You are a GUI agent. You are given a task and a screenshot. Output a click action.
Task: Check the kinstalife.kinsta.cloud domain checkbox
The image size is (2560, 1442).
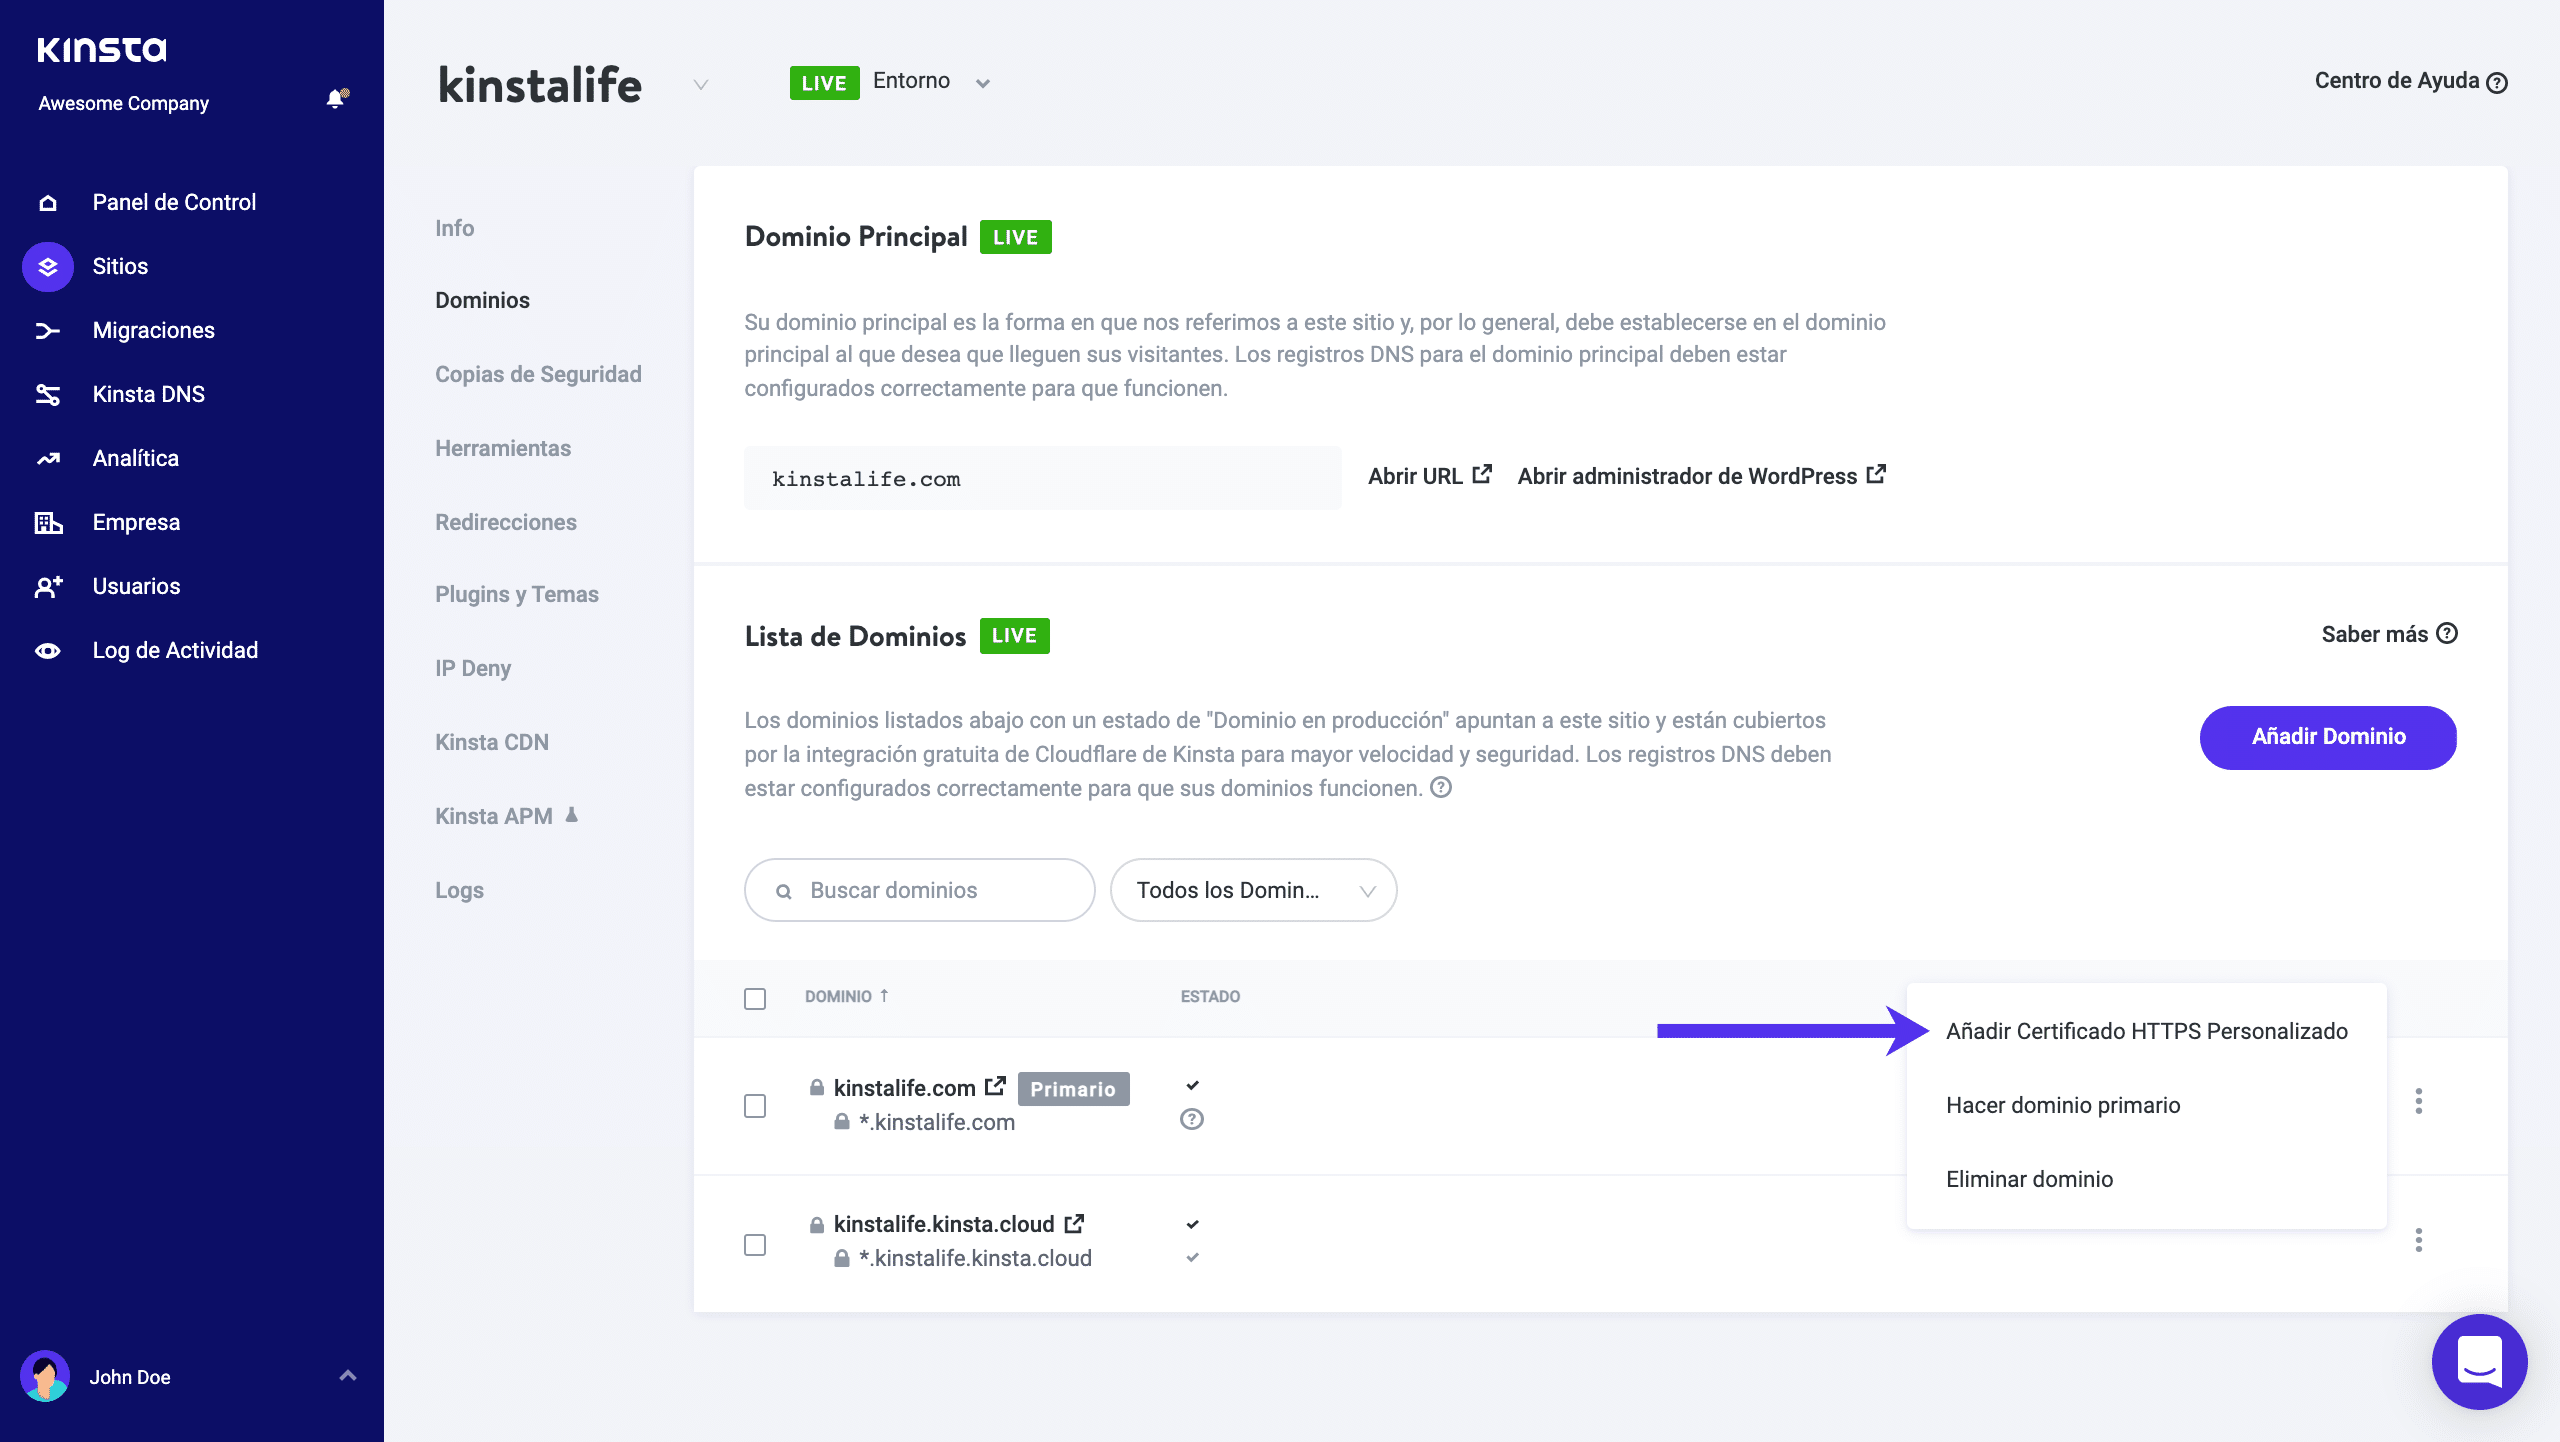coord(755,1245)
